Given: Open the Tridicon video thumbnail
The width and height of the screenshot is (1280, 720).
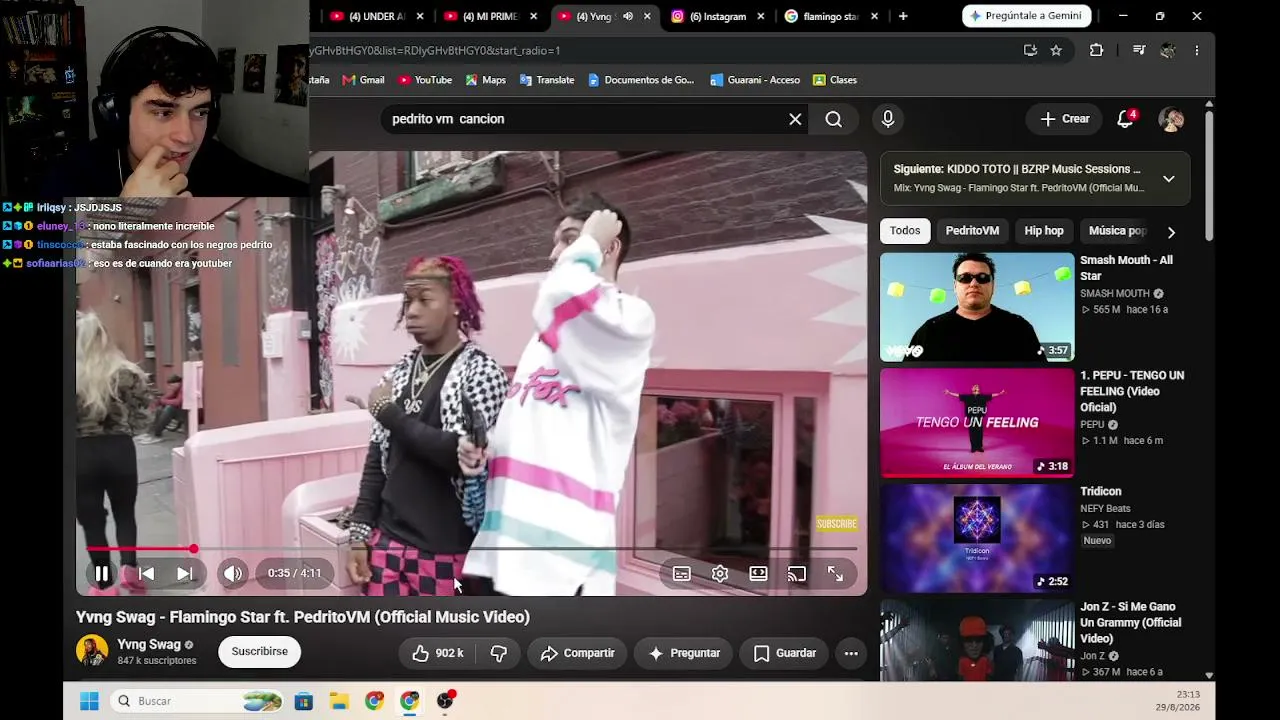Looking at the screenshot, I should pyautogui.click(x=977, y=538).
